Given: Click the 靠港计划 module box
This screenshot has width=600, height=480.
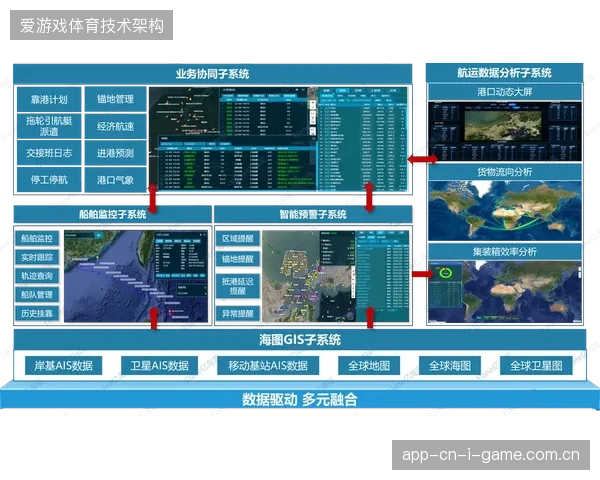Looking at the screenshot, I should (49, 100).
